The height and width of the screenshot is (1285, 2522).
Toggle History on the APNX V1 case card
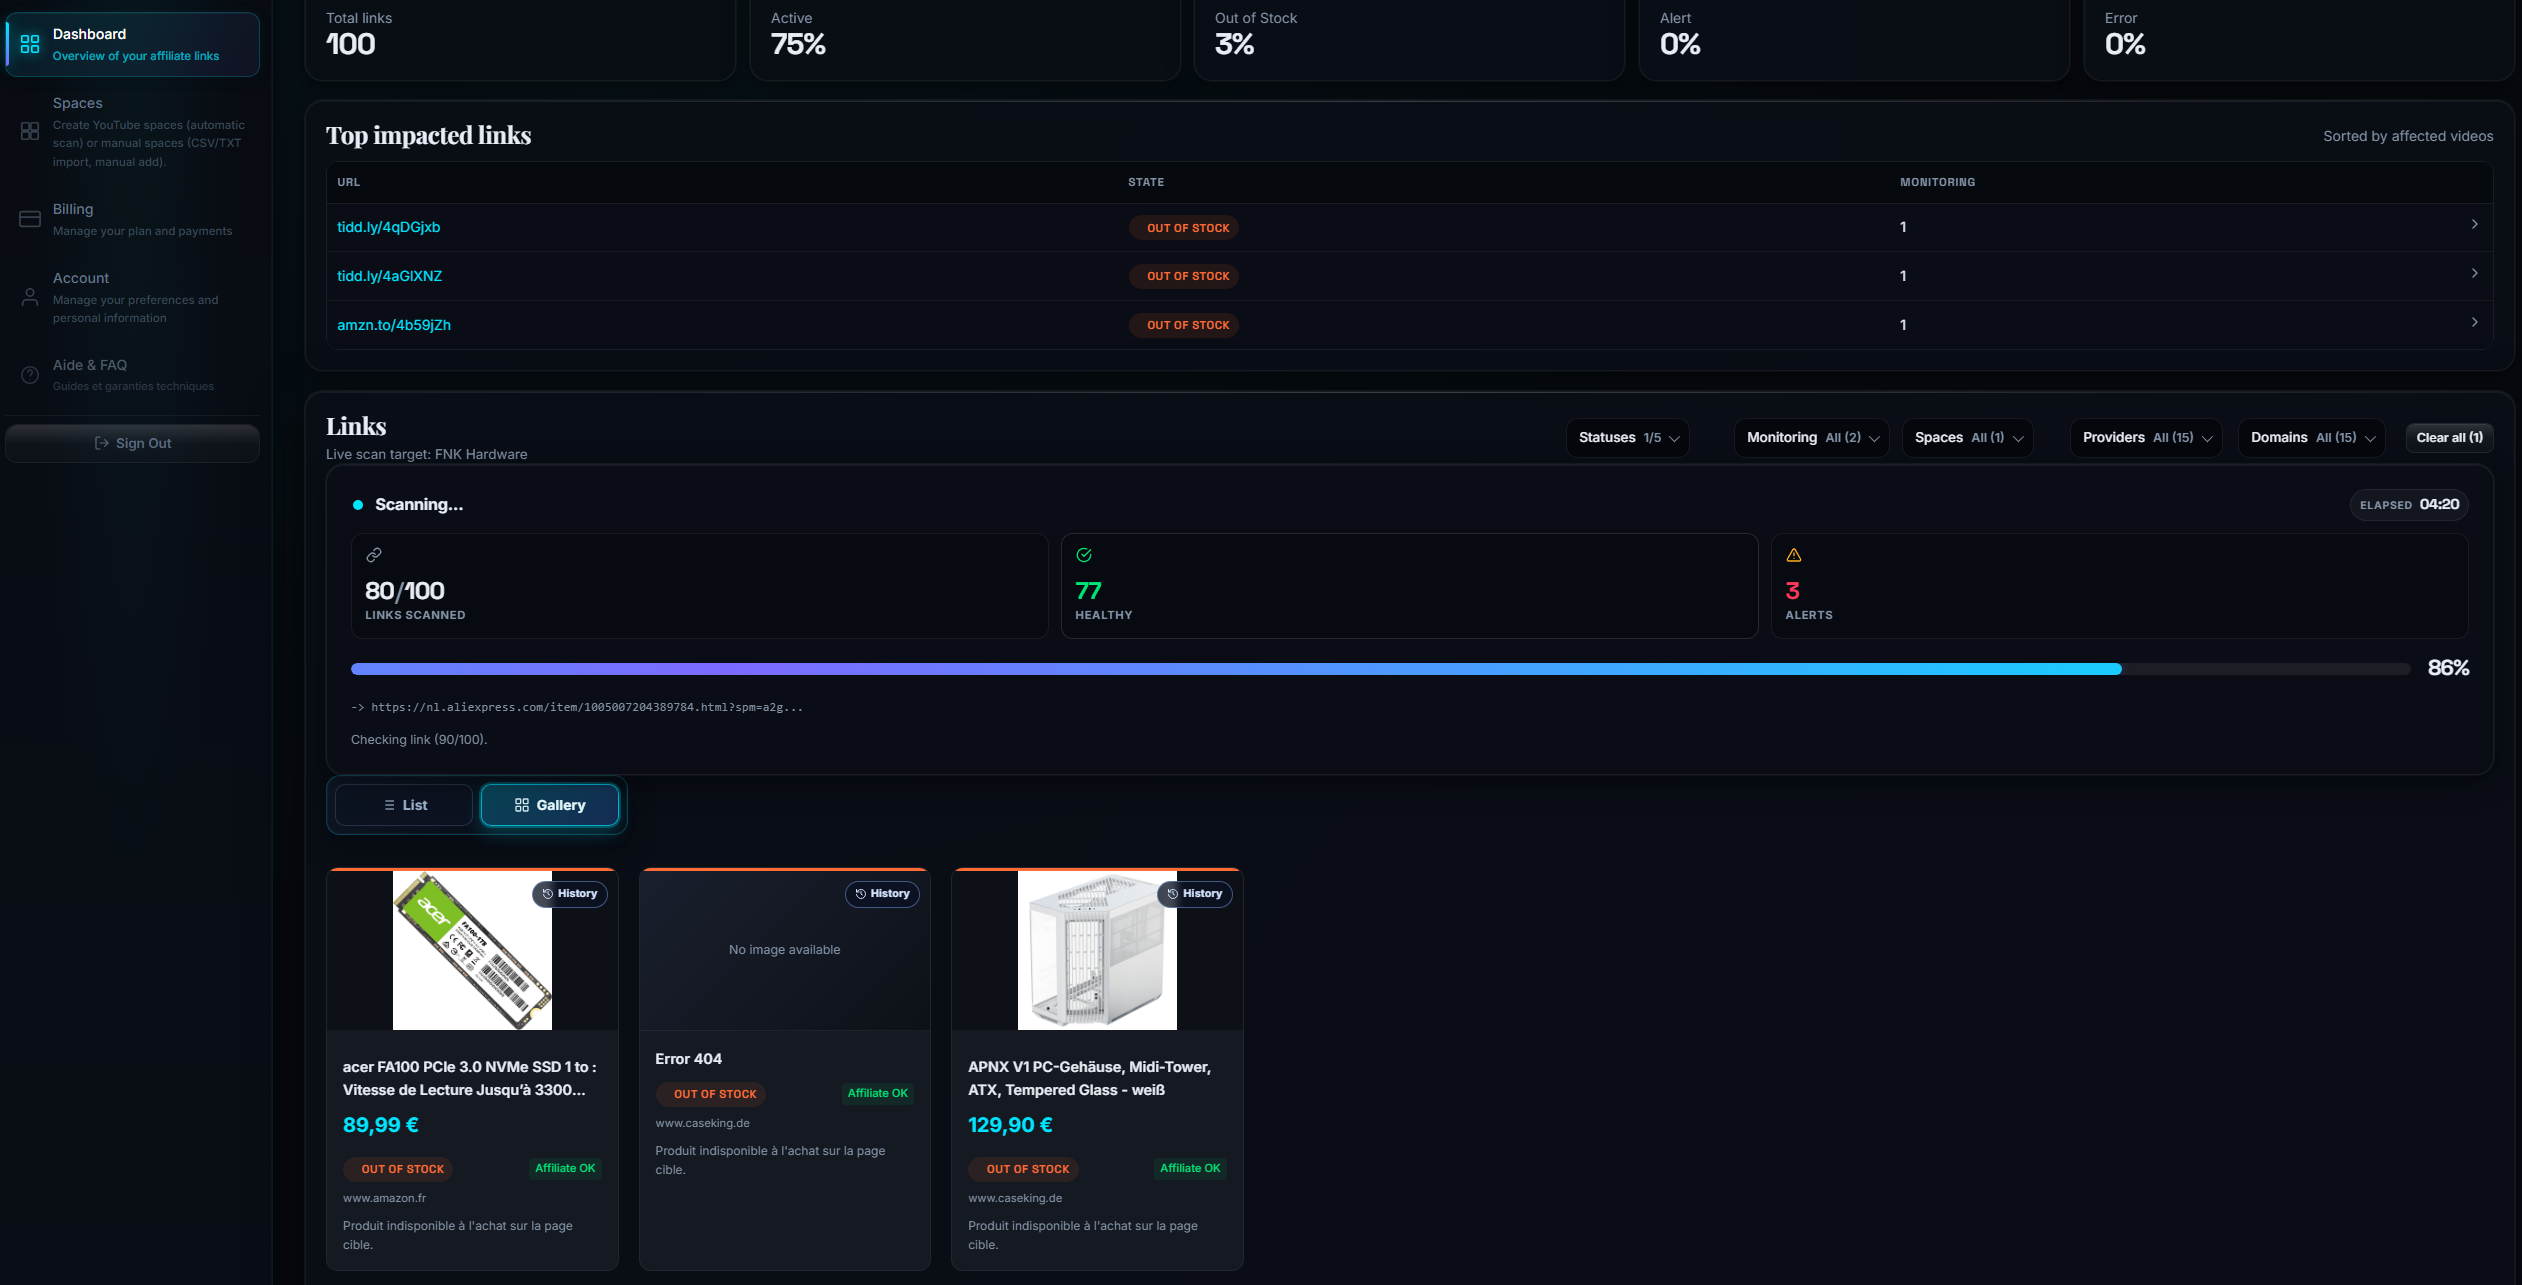click(1196, 893)
